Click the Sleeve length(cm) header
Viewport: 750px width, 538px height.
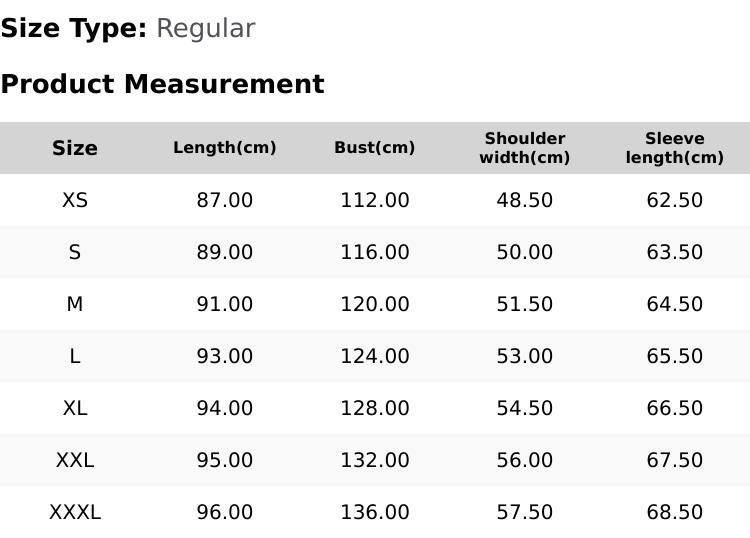click(x=674, y=148)
